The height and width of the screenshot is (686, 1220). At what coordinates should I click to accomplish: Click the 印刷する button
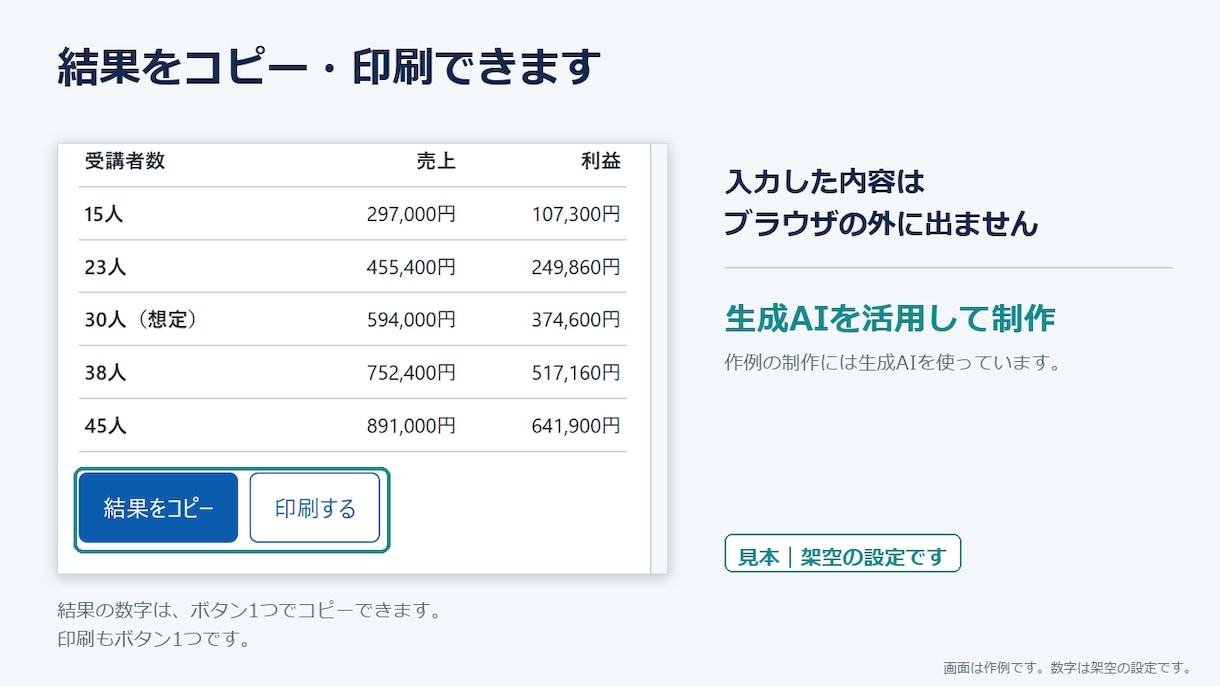click(x=315, y=508)
